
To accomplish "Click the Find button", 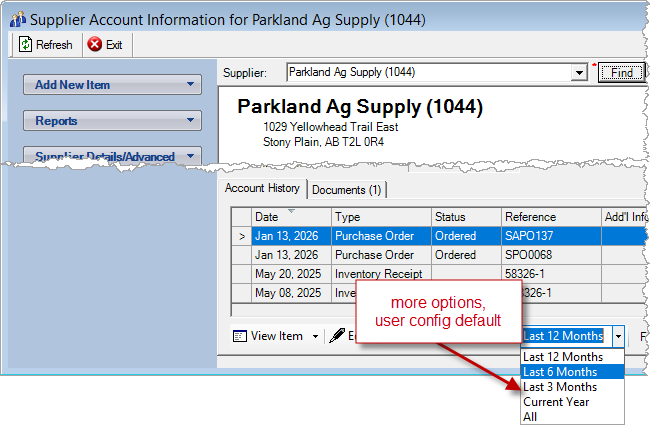I will [621, 73].
